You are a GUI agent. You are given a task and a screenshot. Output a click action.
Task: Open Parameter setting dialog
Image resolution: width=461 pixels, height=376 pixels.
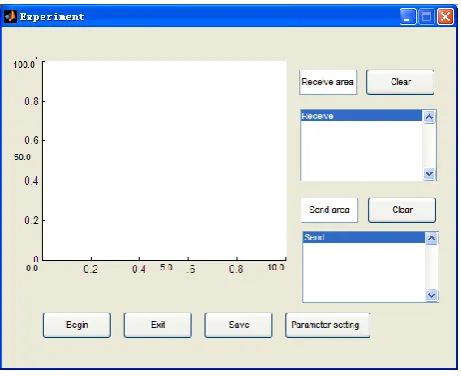pos(328,325)
